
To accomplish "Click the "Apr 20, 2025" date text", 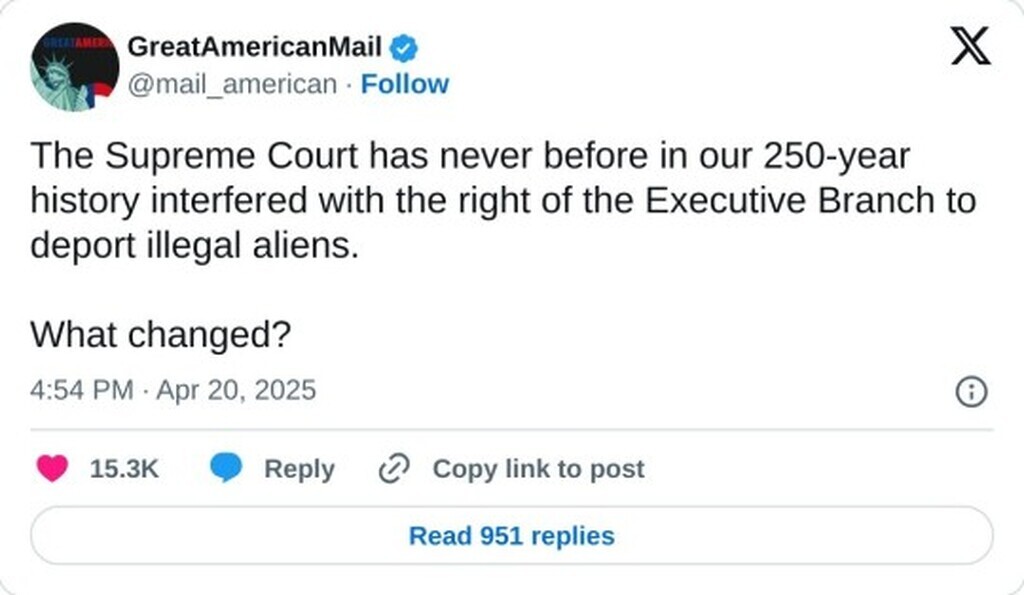I will coord(236,389).
